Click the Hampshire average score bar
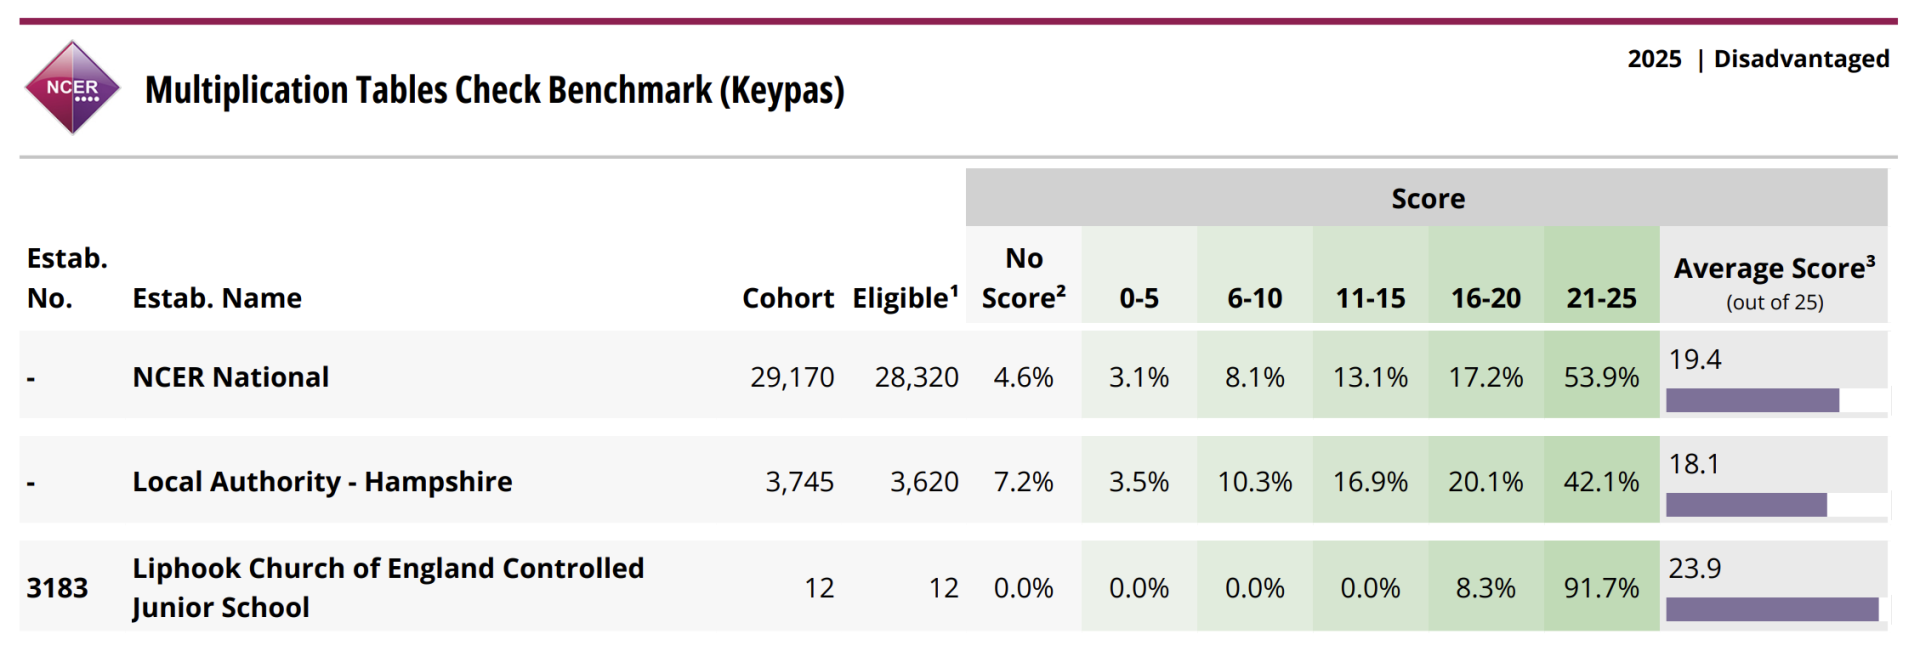Image resolution: width=1920 pixels, height=668 pixels. pos(1746,505)
